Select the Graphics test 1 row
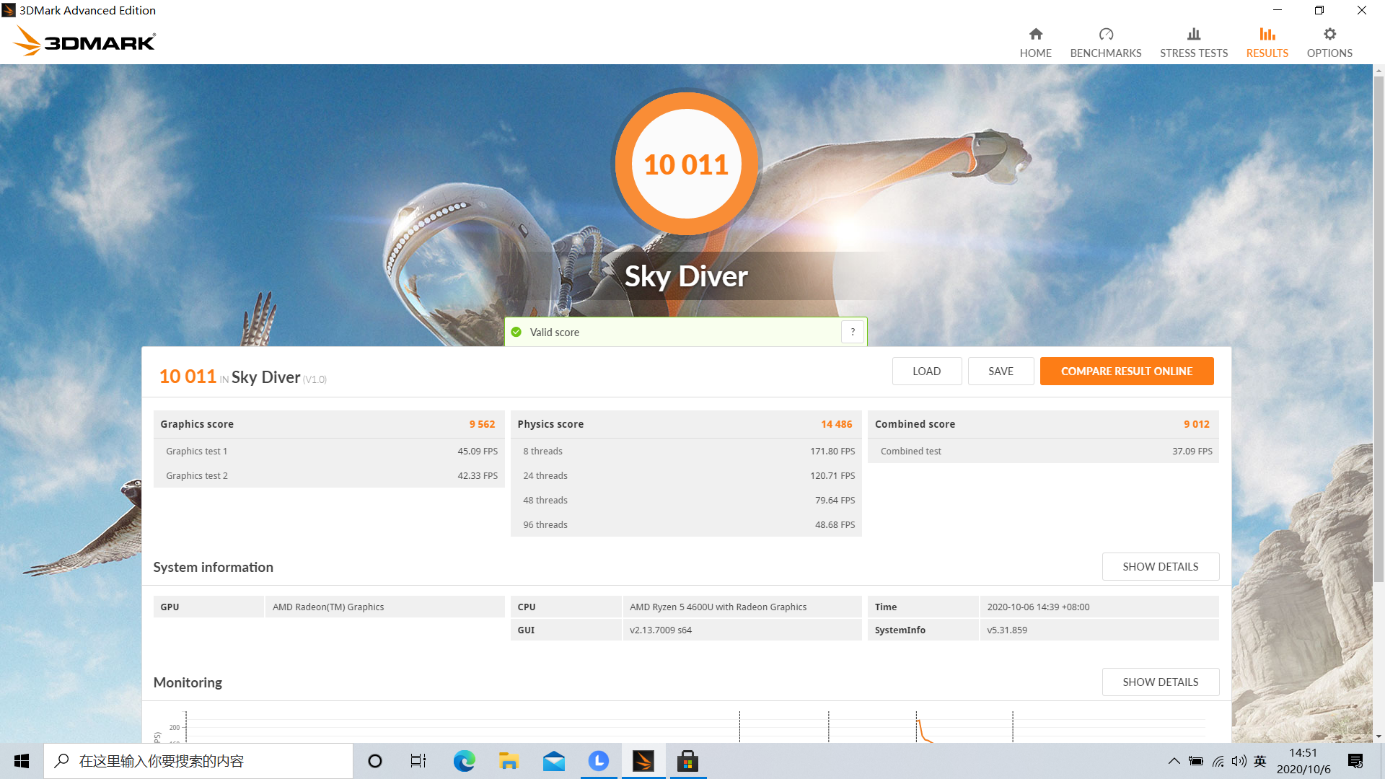The height and width of the screenshot is (779, 1385). point(330,451)
